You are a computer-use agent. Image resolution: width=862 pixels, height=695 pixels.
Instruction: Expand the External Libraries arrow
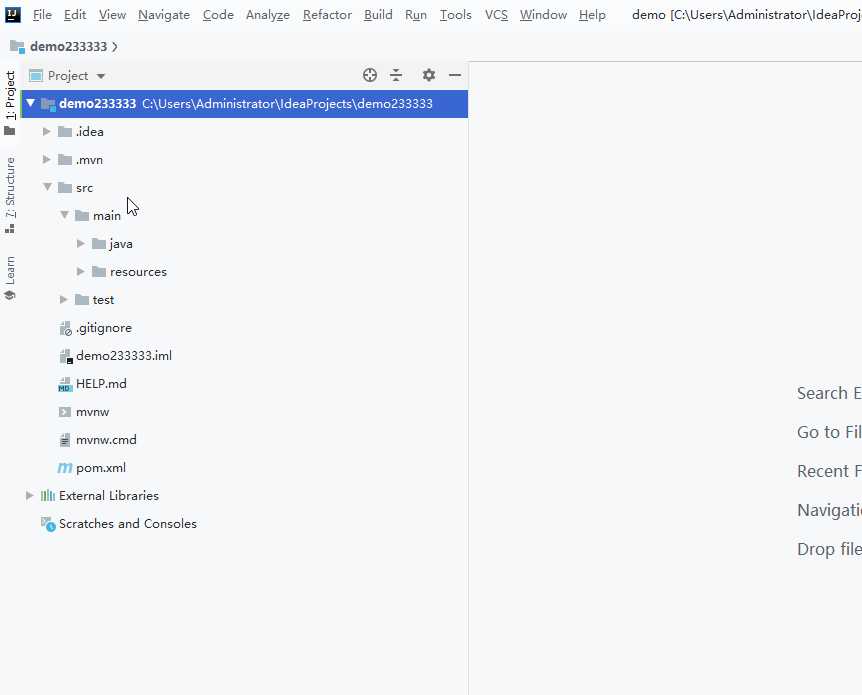point(30,496)
